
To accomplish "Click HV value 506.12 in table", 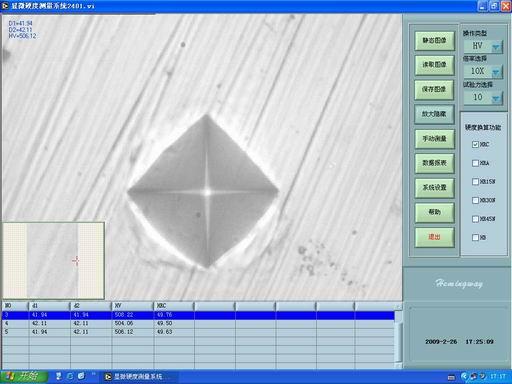I will point(124,332).
